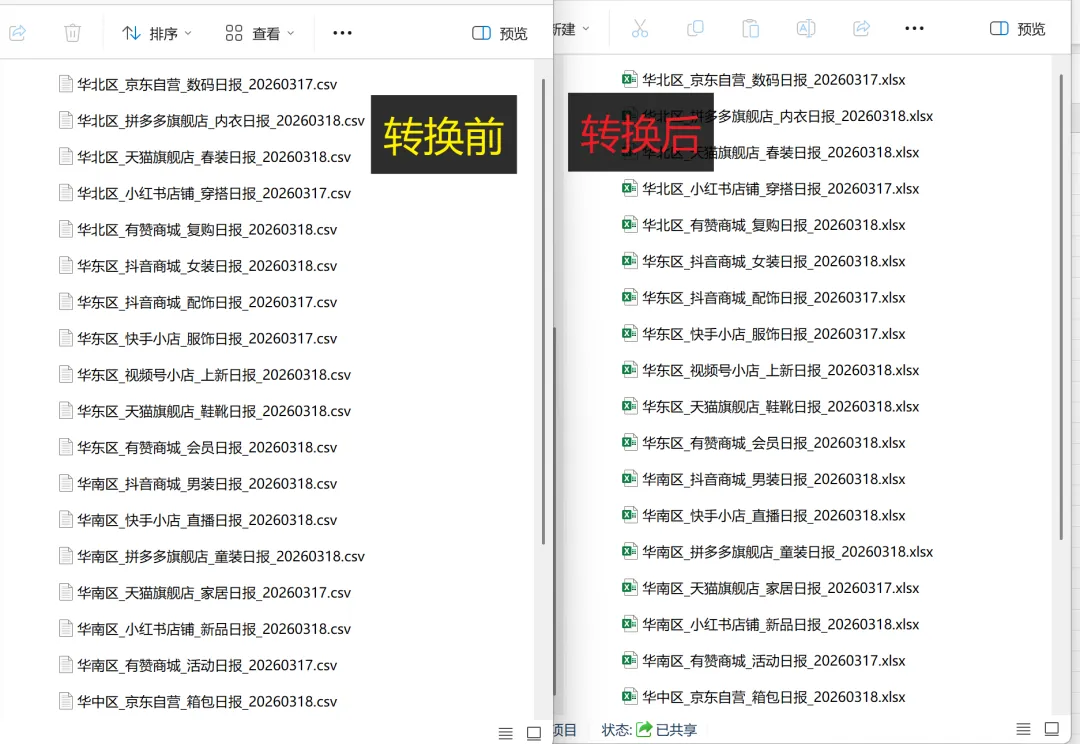Click Excel icon of 华东区_抖音商城_女装日报 xlsx
Screen dimensions: 1080x744
[x=629, y=261]
